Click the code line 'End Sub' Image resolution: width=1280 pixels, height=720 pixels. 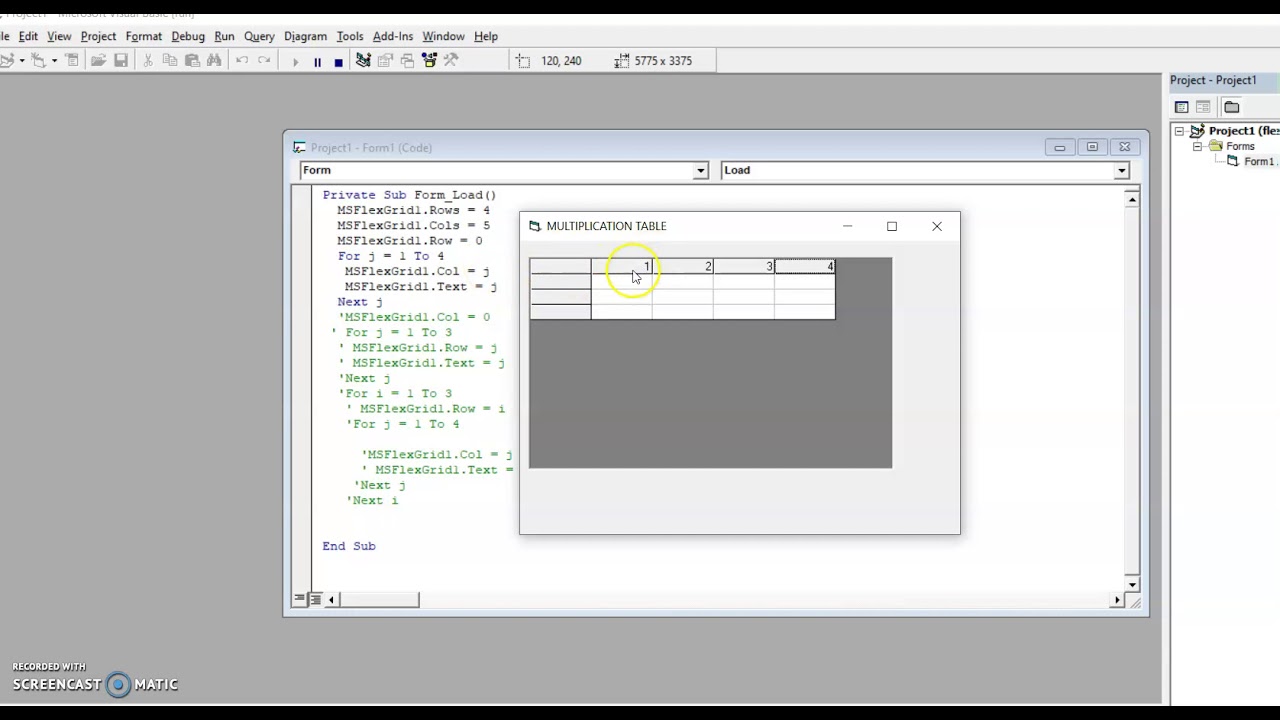349,546
